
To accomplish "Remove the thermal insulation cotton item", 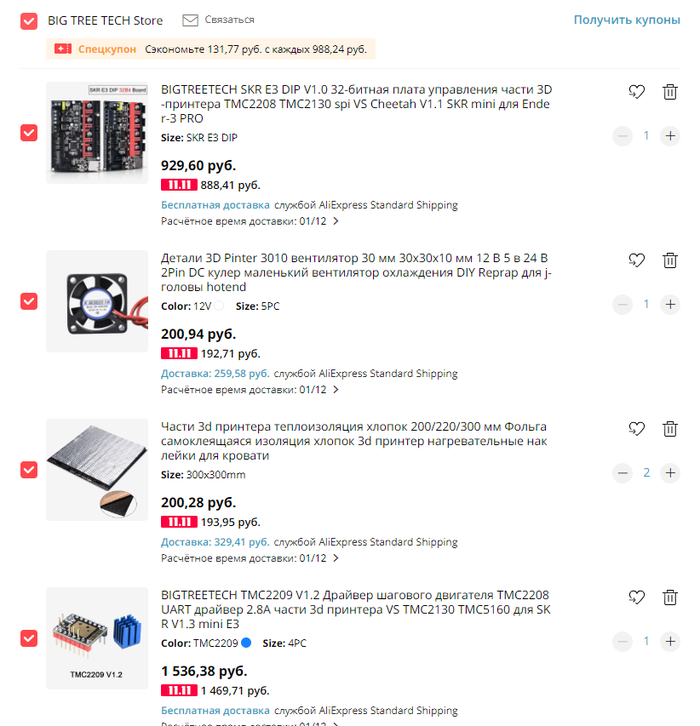I will pos(669,429).
